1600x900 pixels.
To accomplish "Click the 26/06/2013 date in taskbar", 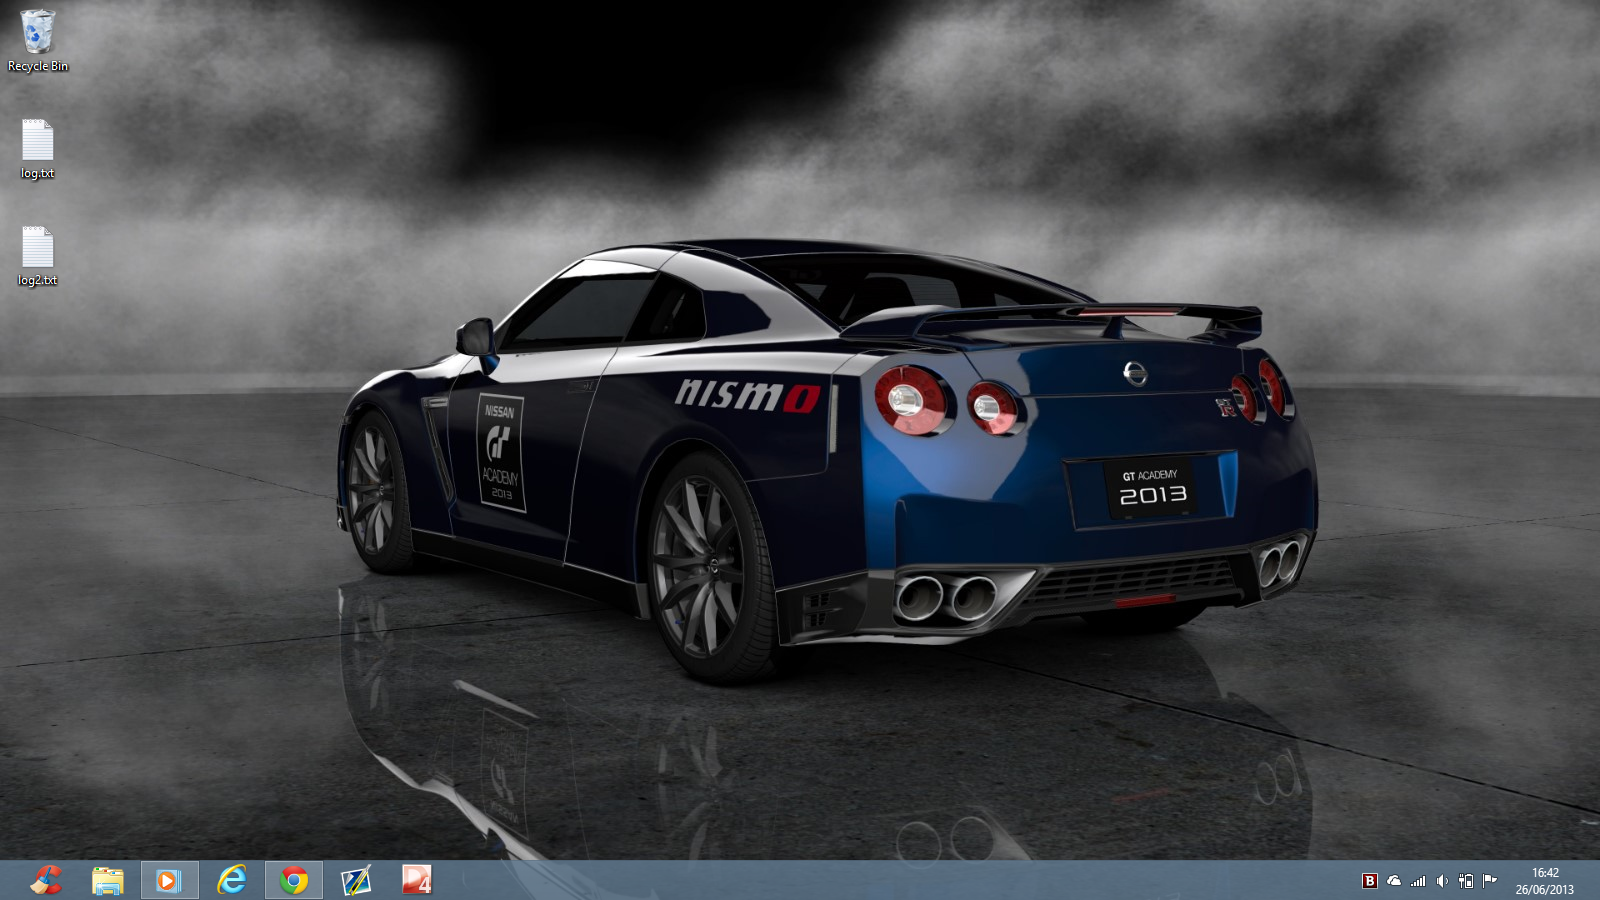I will tap(1545, 889).
